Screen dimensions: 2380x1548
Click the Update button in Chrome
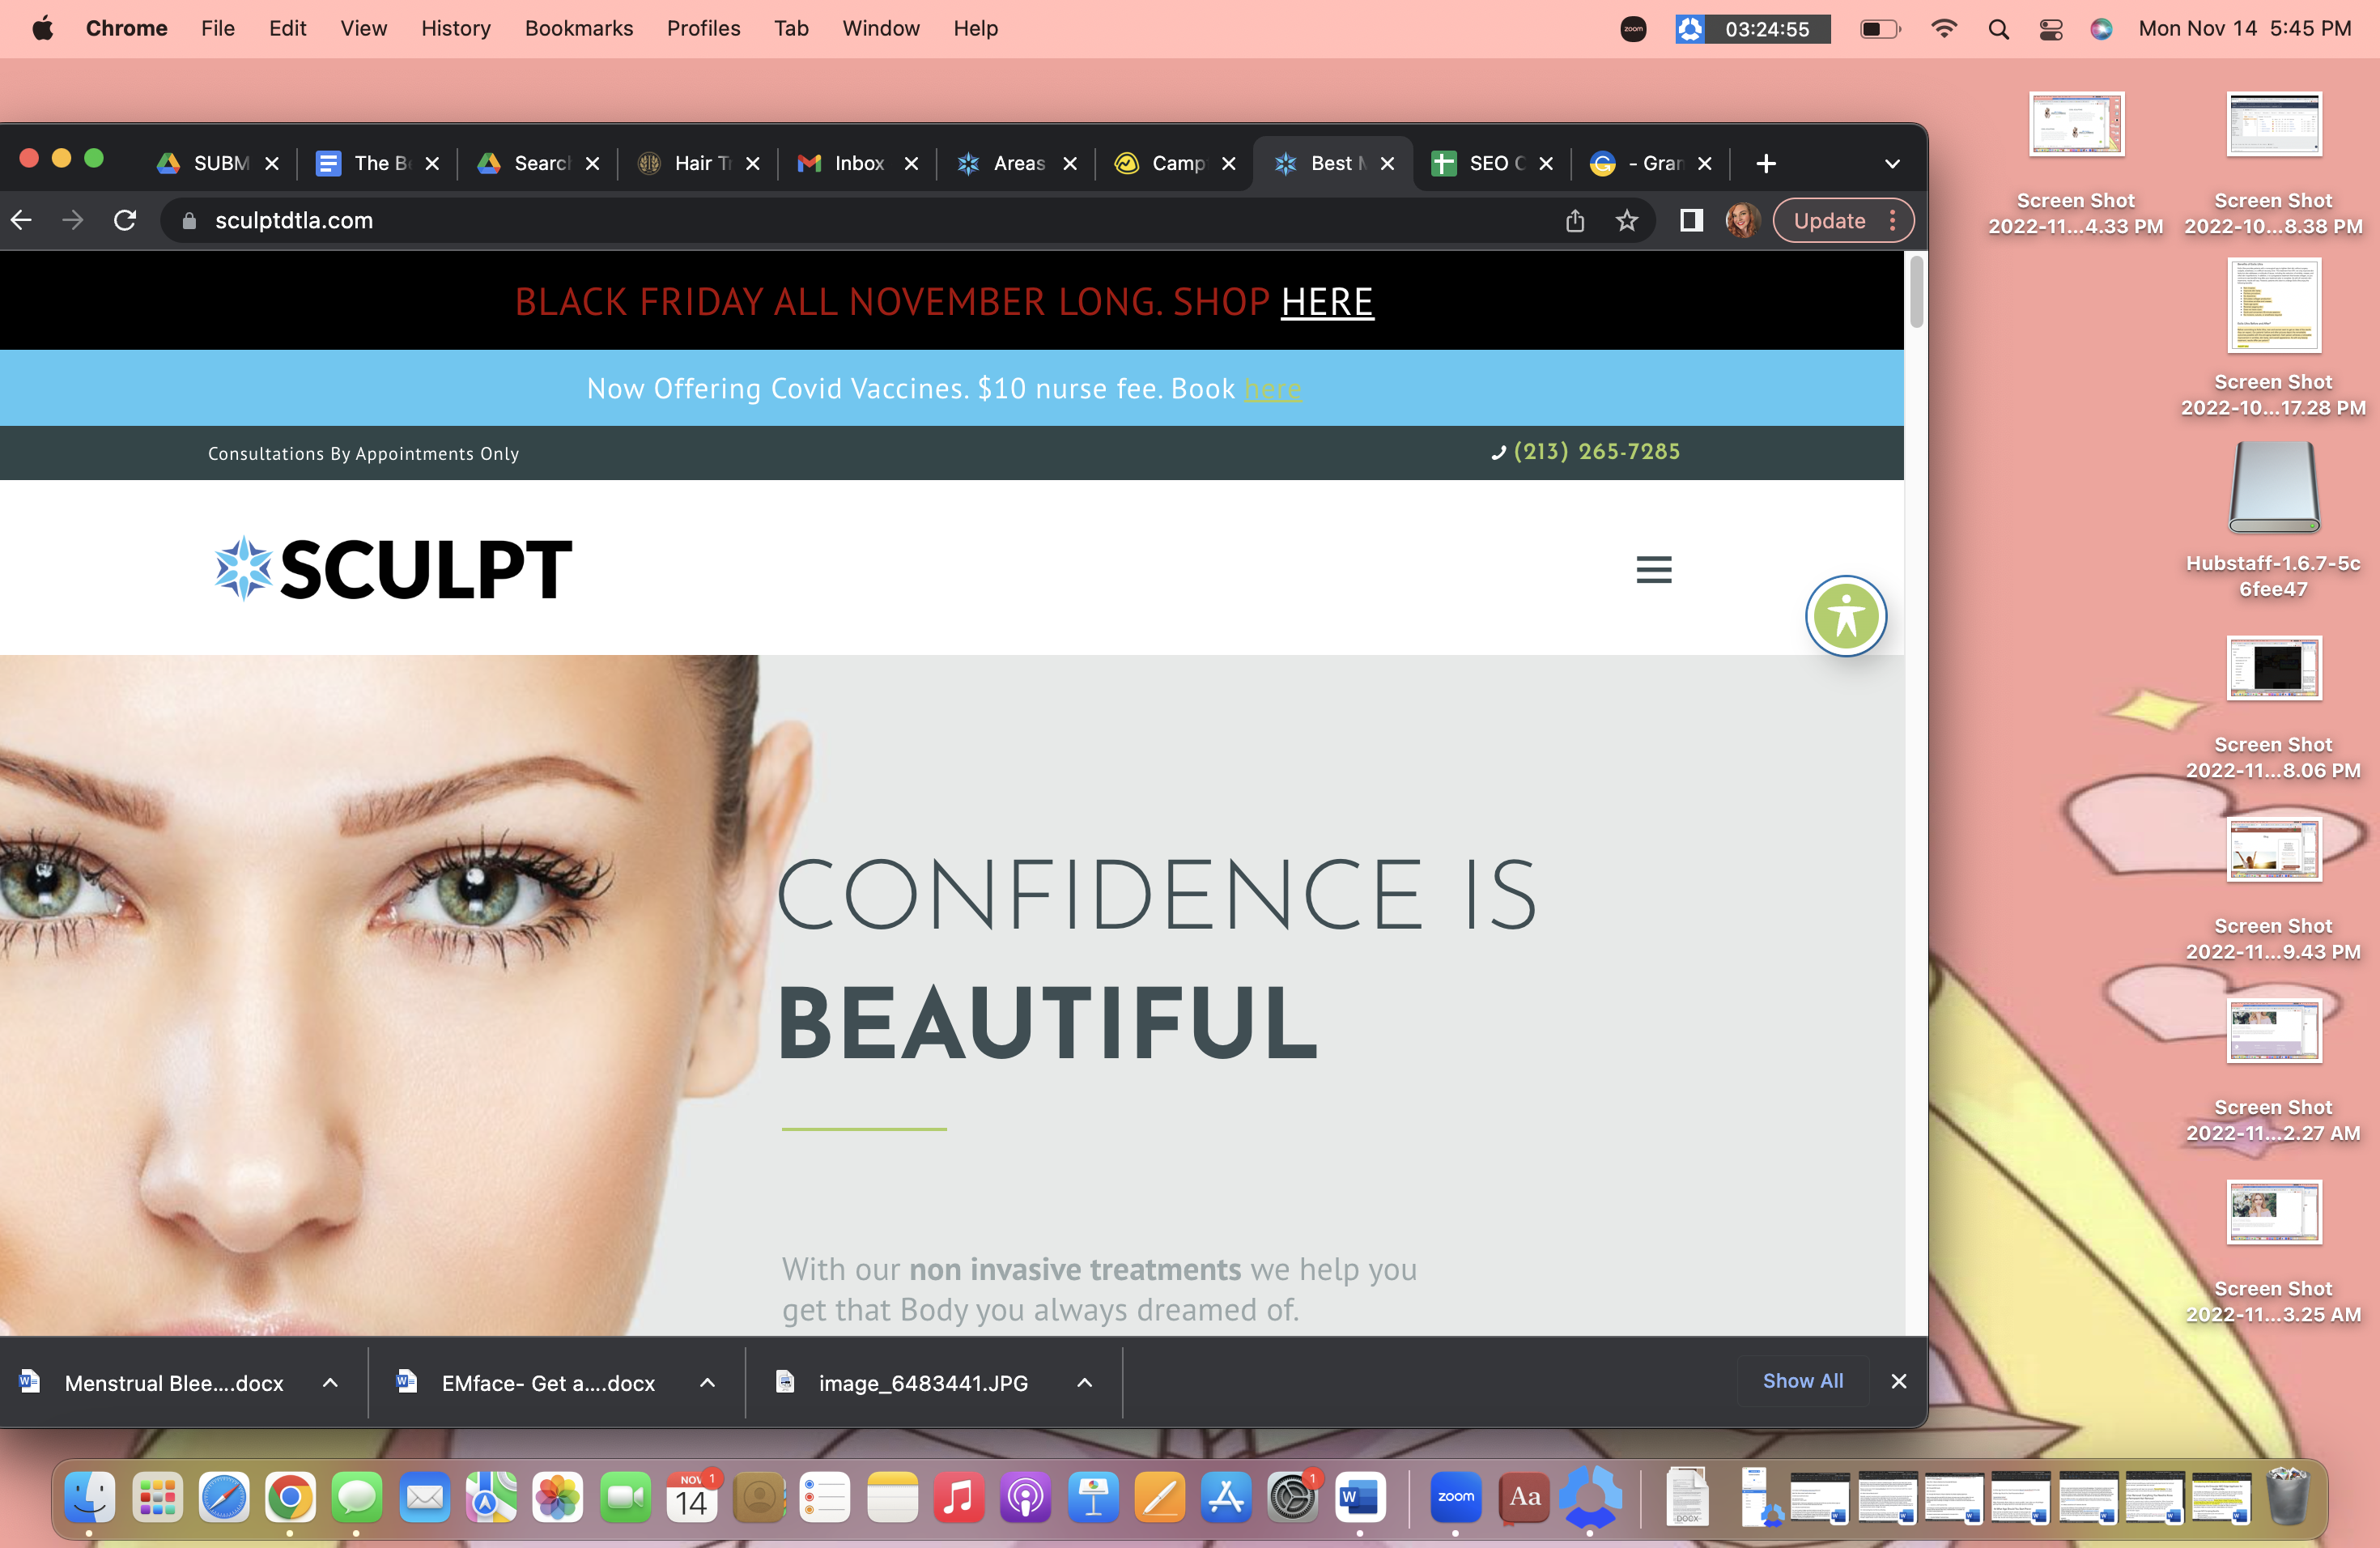1830,221
